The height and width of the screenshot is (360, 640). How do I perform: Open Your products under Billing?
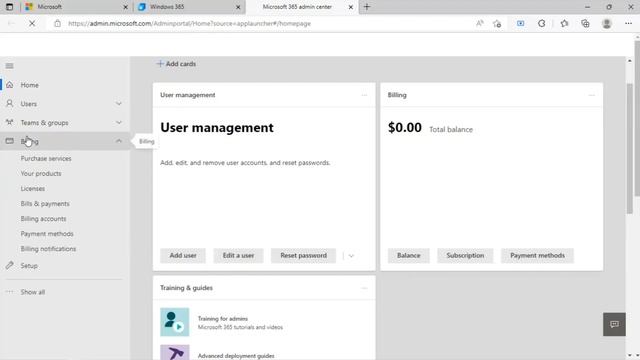(x=41, y=173)
